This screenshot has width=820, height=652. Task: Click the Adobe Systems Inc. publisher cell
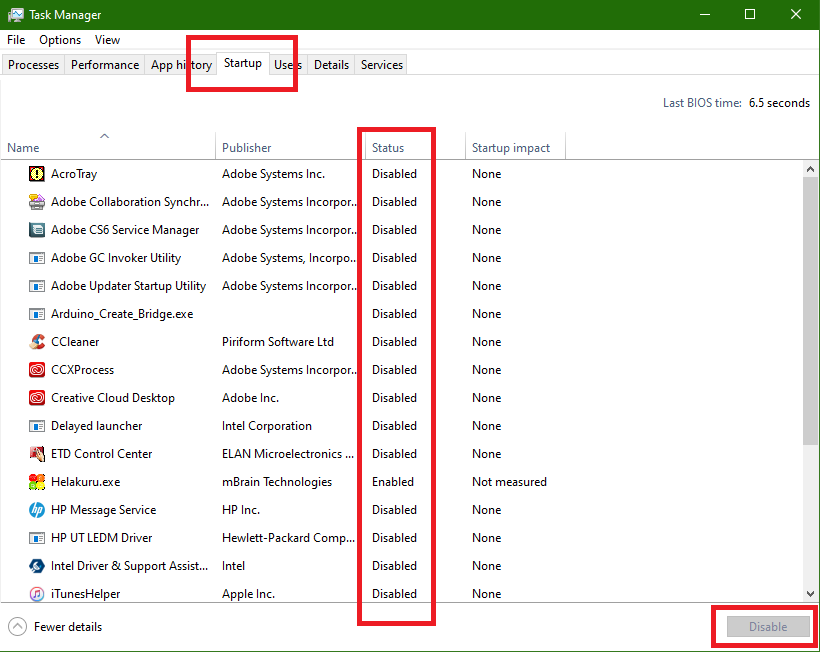click(274, 174)
